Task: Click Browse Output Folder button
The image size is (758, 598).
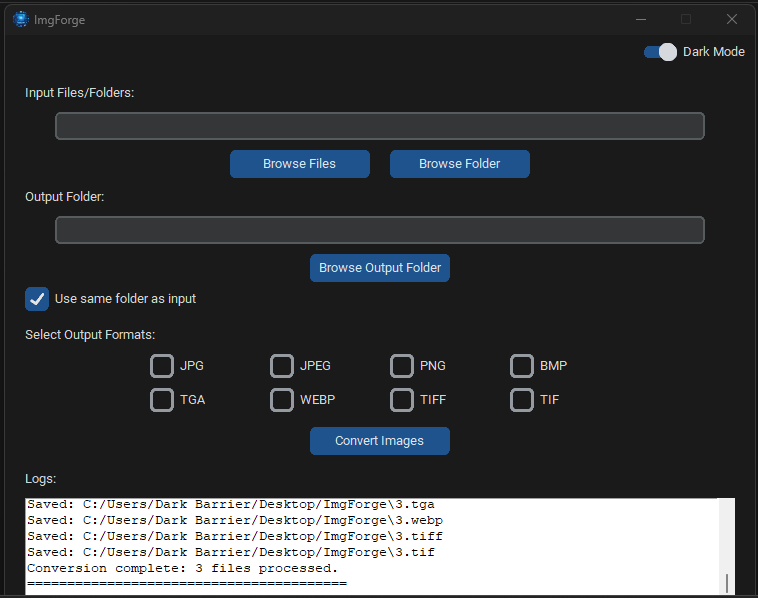Action: point(379,268)
